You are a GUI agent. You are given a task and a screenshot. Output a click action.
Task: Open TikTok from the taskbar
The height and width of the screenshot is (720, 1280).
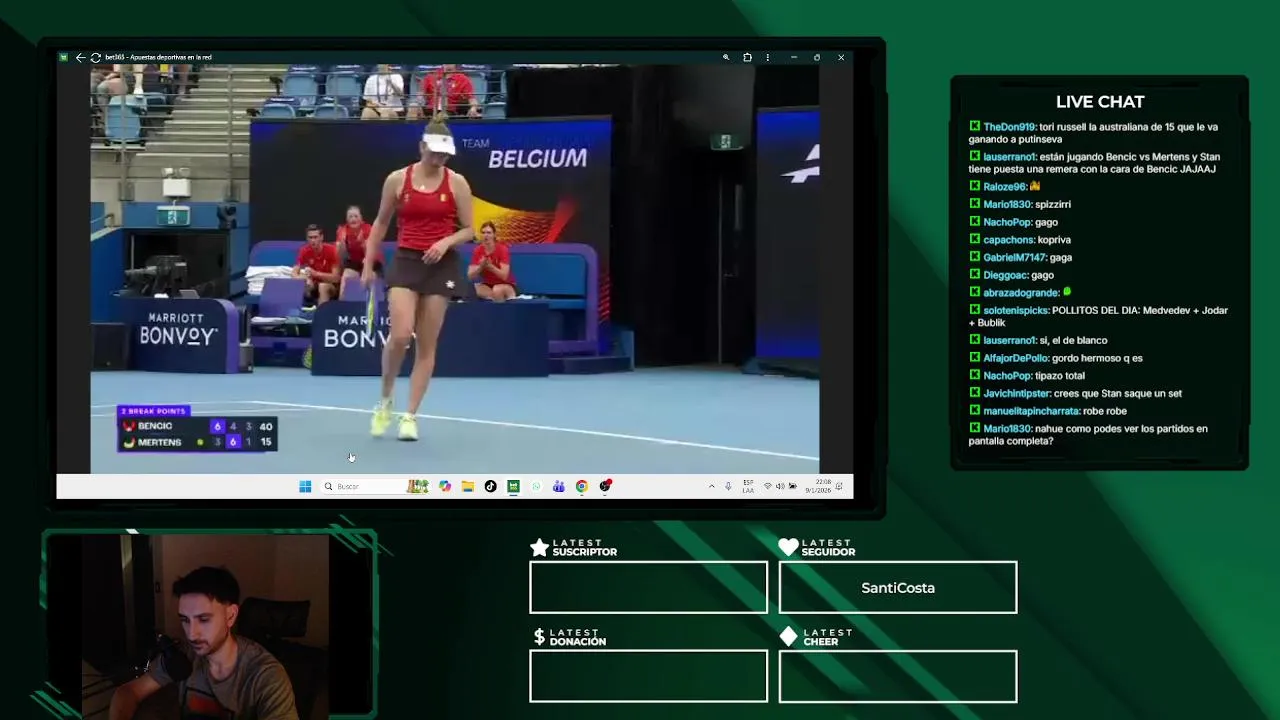point(490,486)
